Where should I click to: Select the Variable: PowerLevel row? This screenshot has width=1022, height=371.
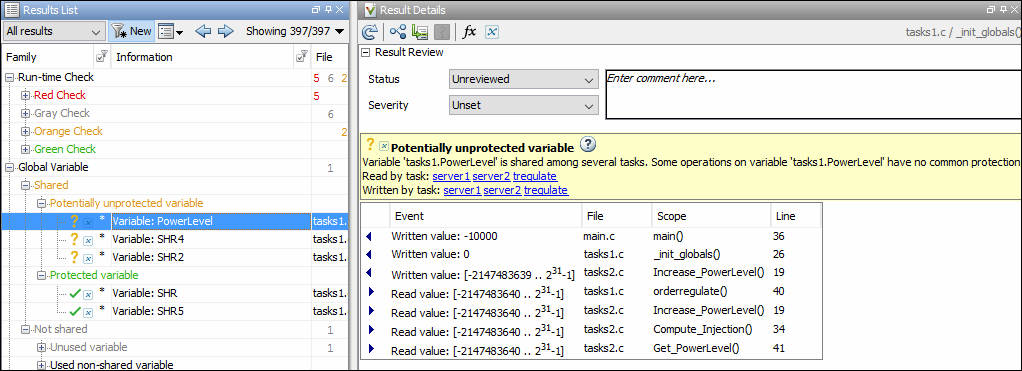(175, 221)
